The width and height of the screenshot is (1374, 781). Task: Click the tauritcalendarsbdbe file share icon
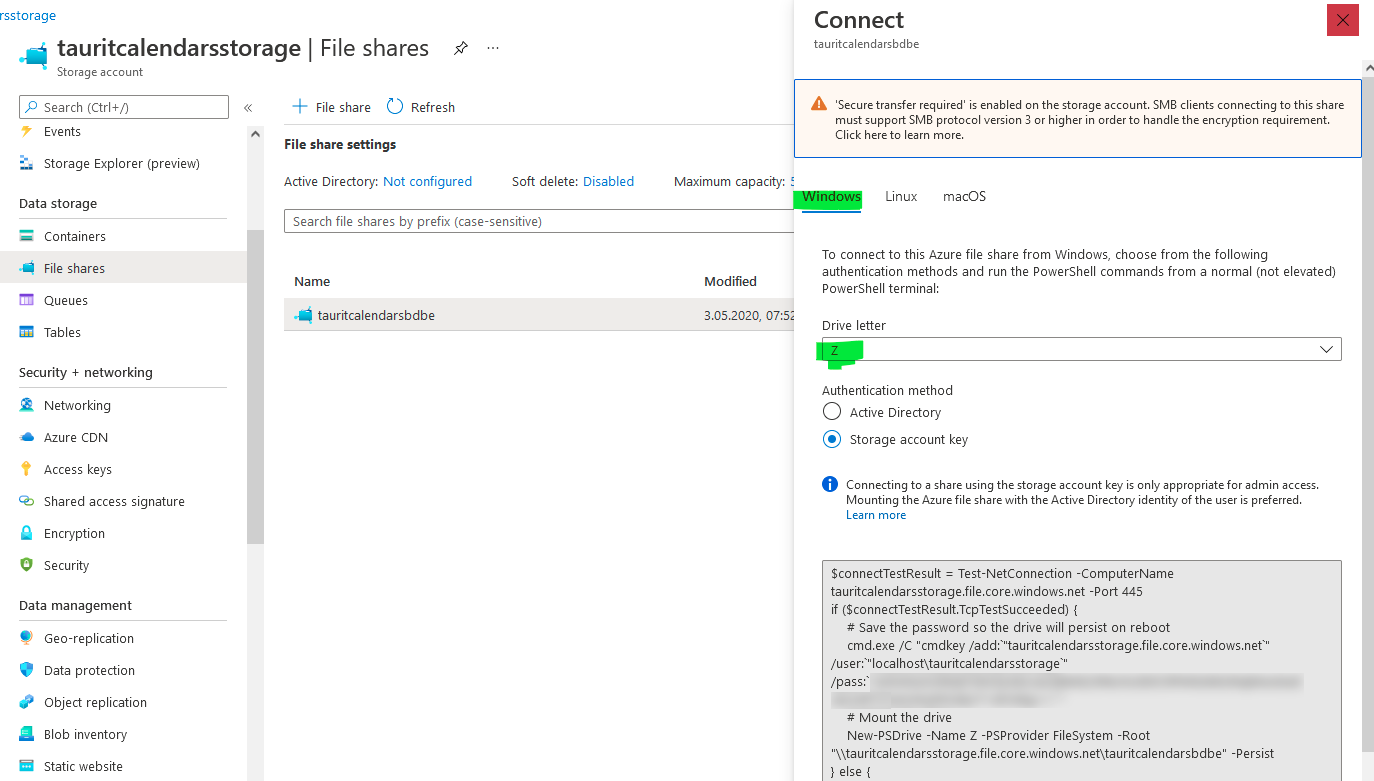(x=303, y=316)
